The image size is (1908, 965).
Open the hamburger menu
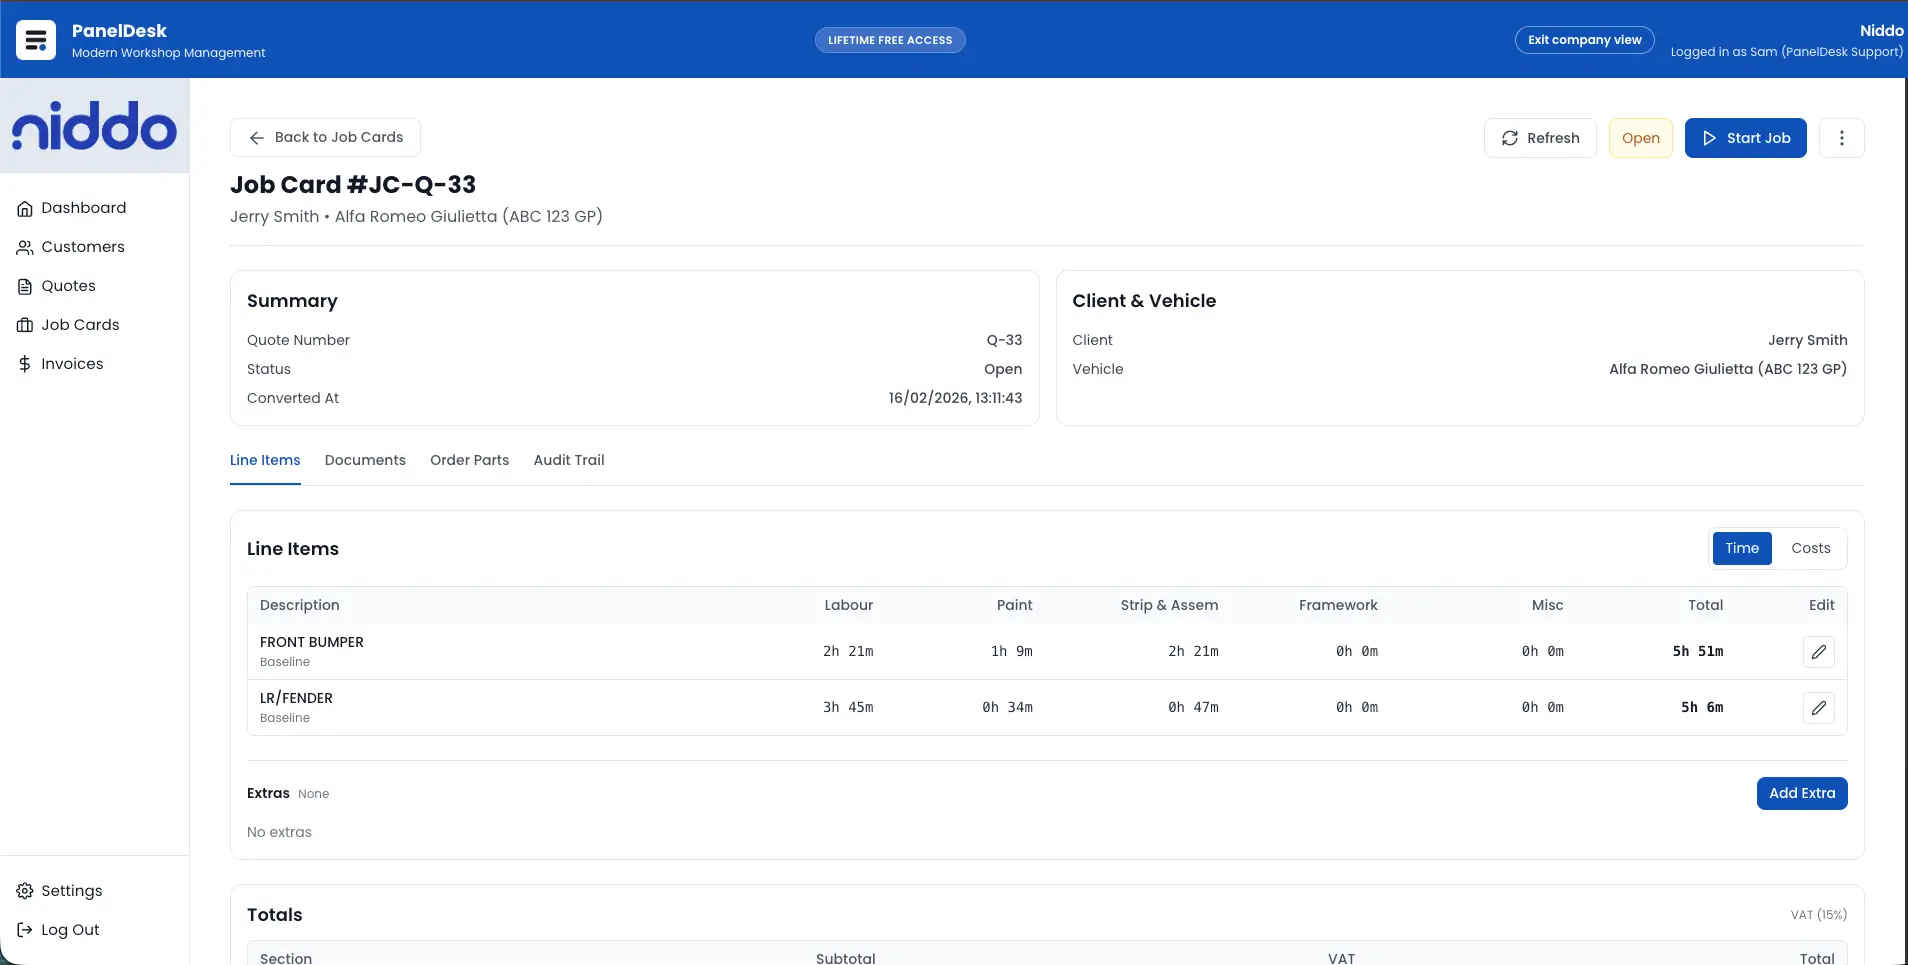[x=36, y=40]
